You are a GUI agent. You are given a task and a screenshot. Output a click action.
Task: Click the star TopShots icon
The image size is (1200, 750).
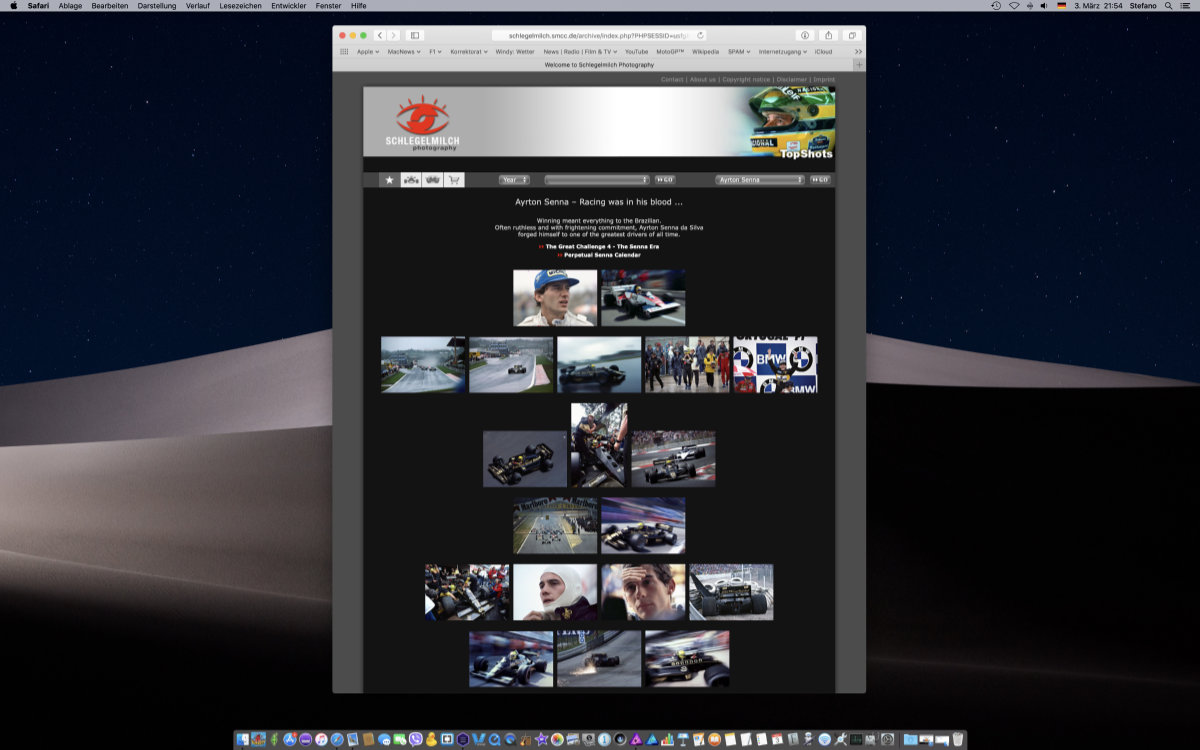coord(390,180)
